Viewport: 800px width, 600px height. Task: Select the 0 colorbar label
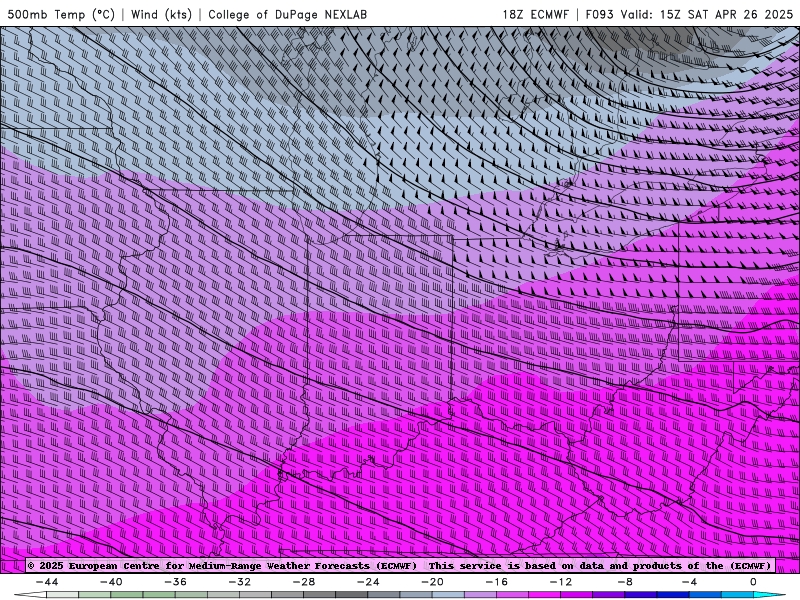coord(753,582)
